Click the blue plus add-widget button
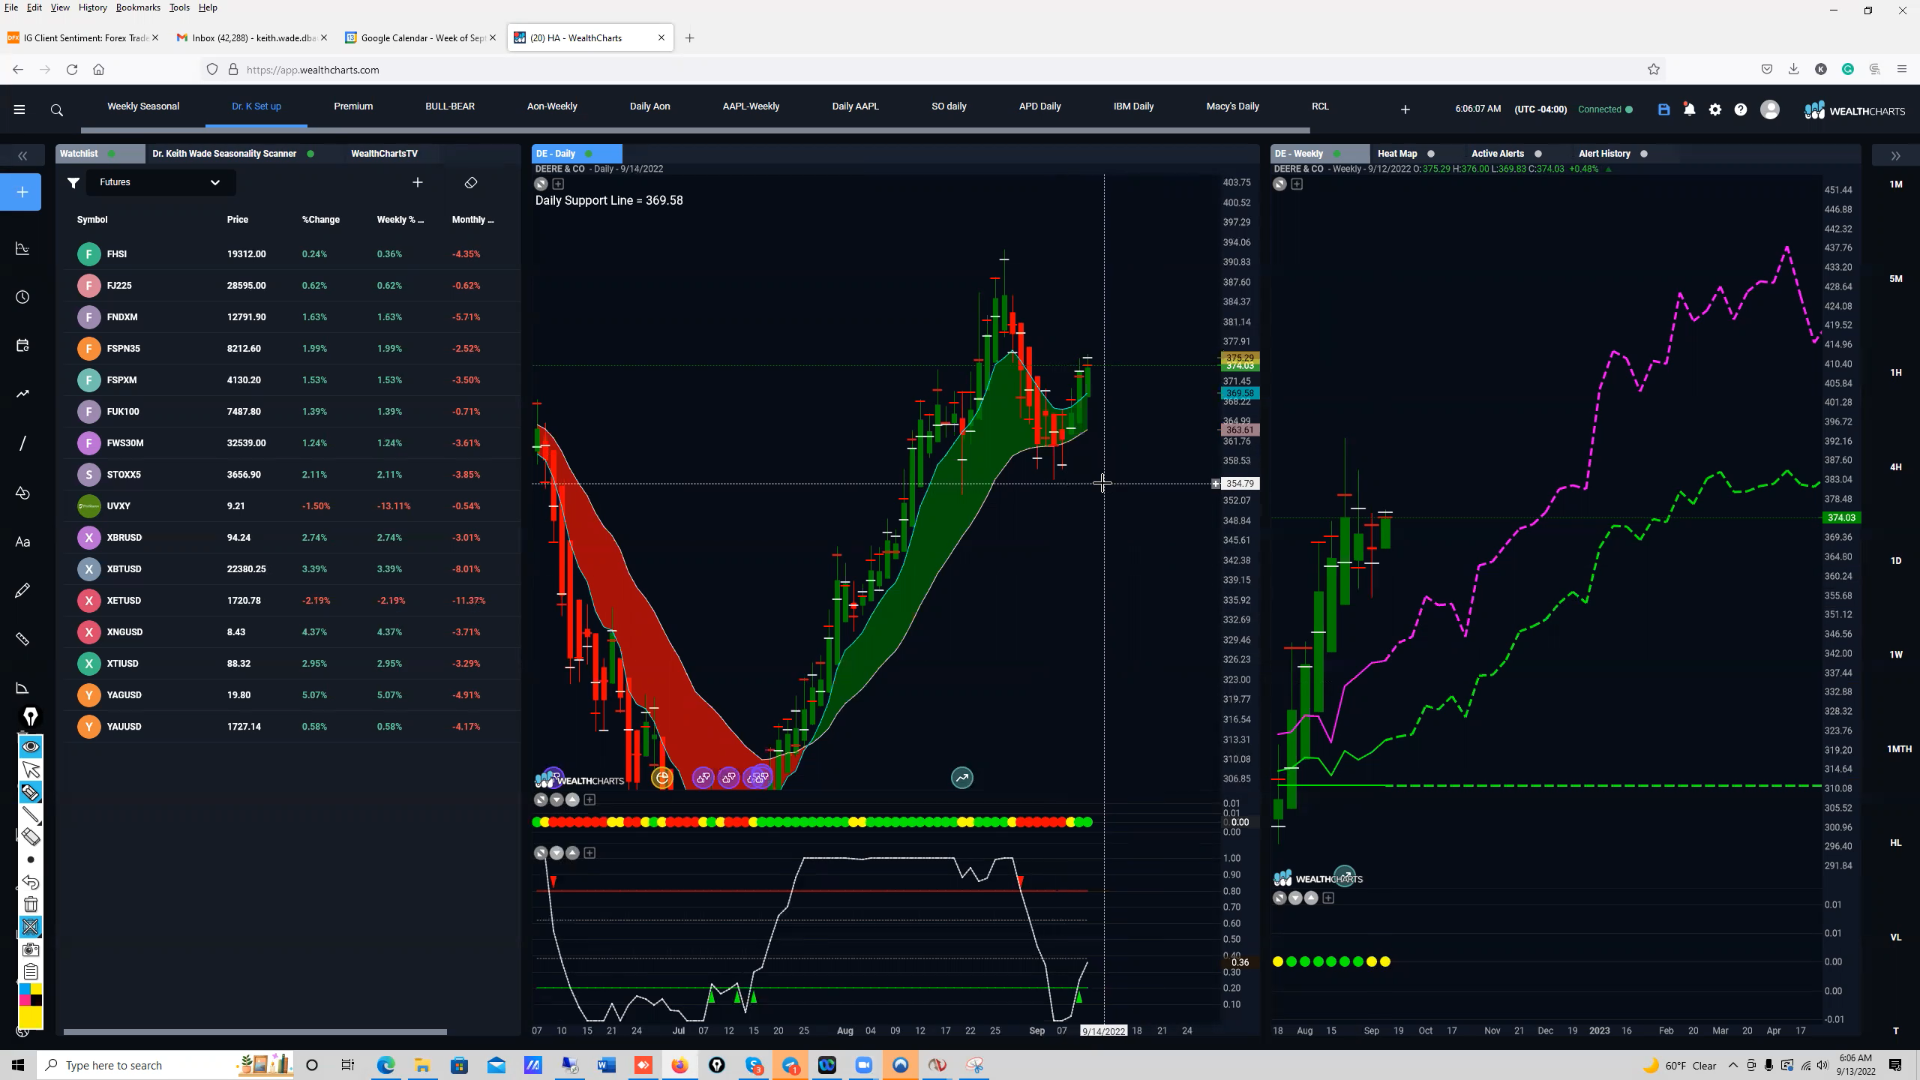This screenshot has width=1920, height=1080. [x=21, y=192]
